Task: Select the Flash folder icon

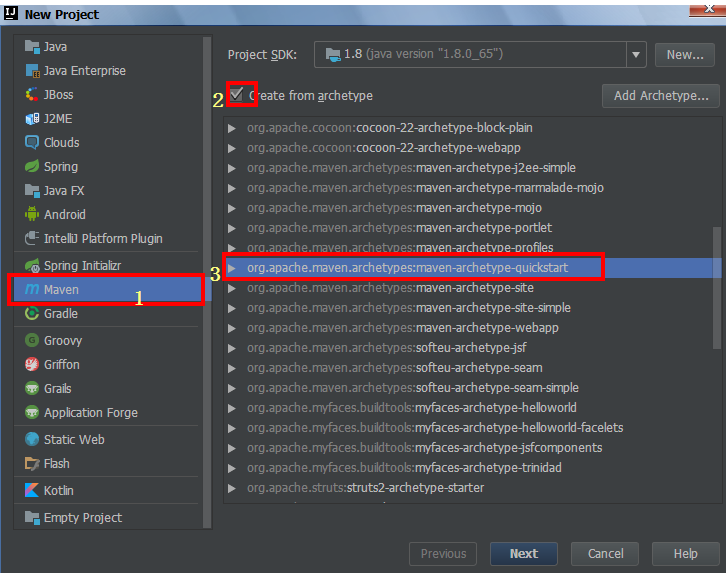Action: click(x=32, y=463)
